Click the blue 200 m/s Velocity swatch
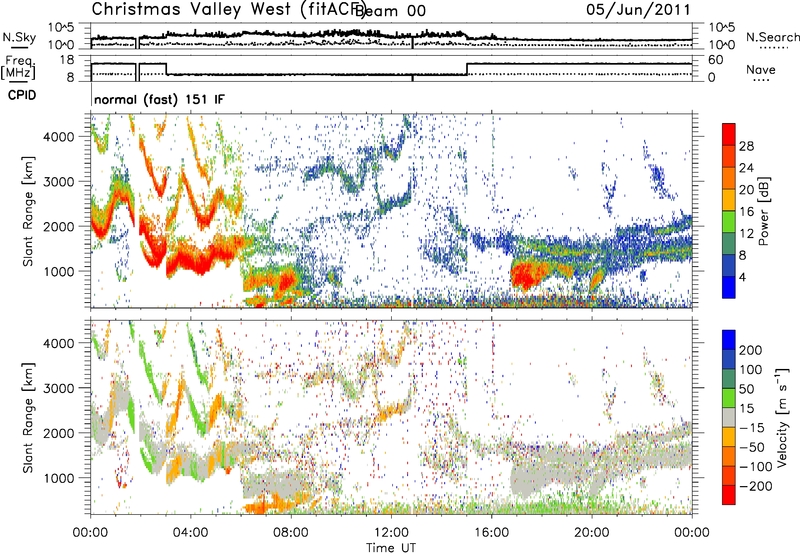This screenshot has width=800, height=554. tap(729, 340)
